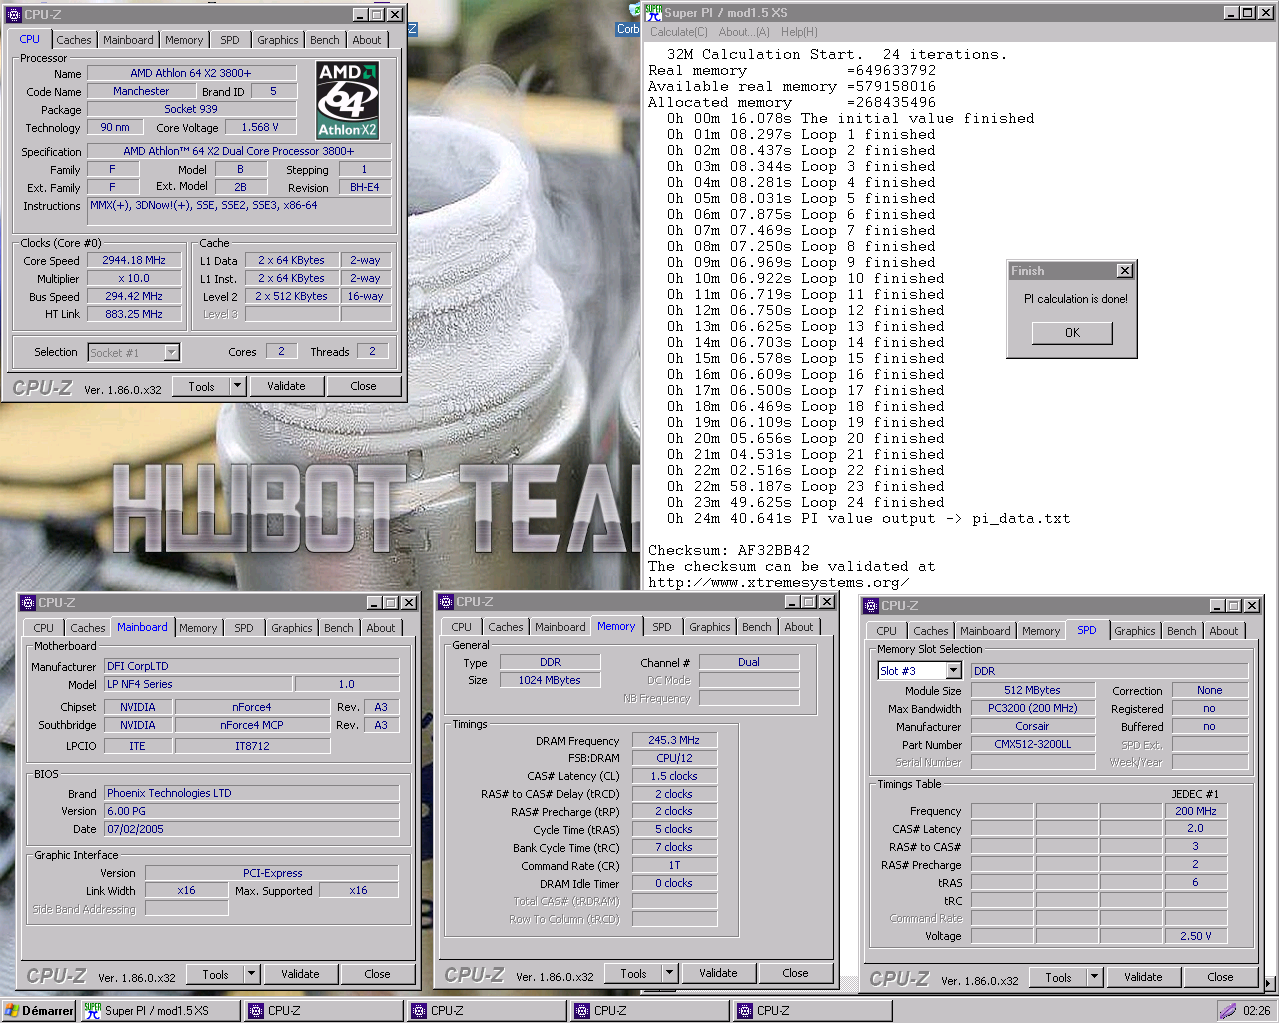Click the FSB:DRAM value CPU/12
Viewport: 1279px width, 1023px height.
pyautogui.click(x=674, y=759)
